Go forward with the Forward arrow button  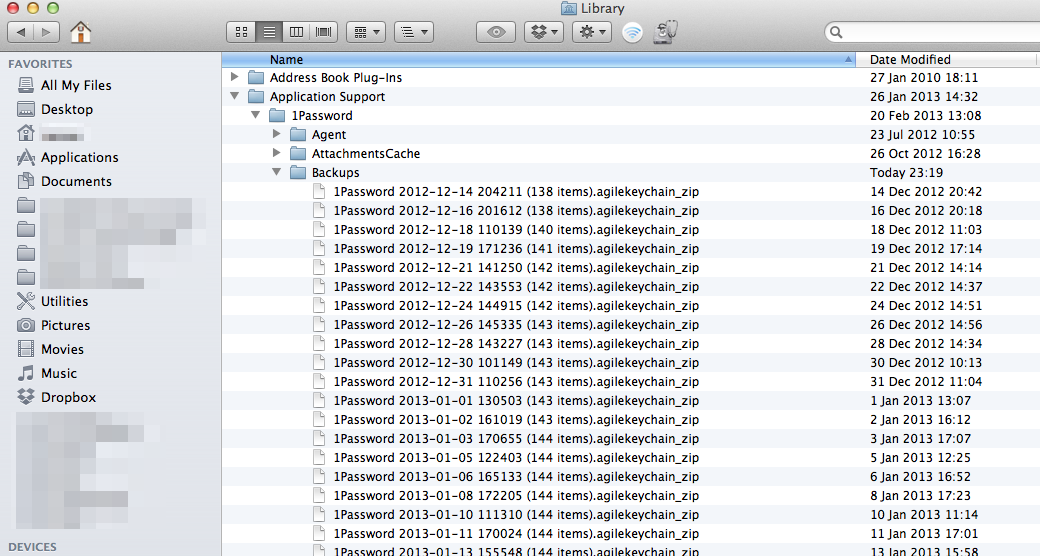[46, 32]
